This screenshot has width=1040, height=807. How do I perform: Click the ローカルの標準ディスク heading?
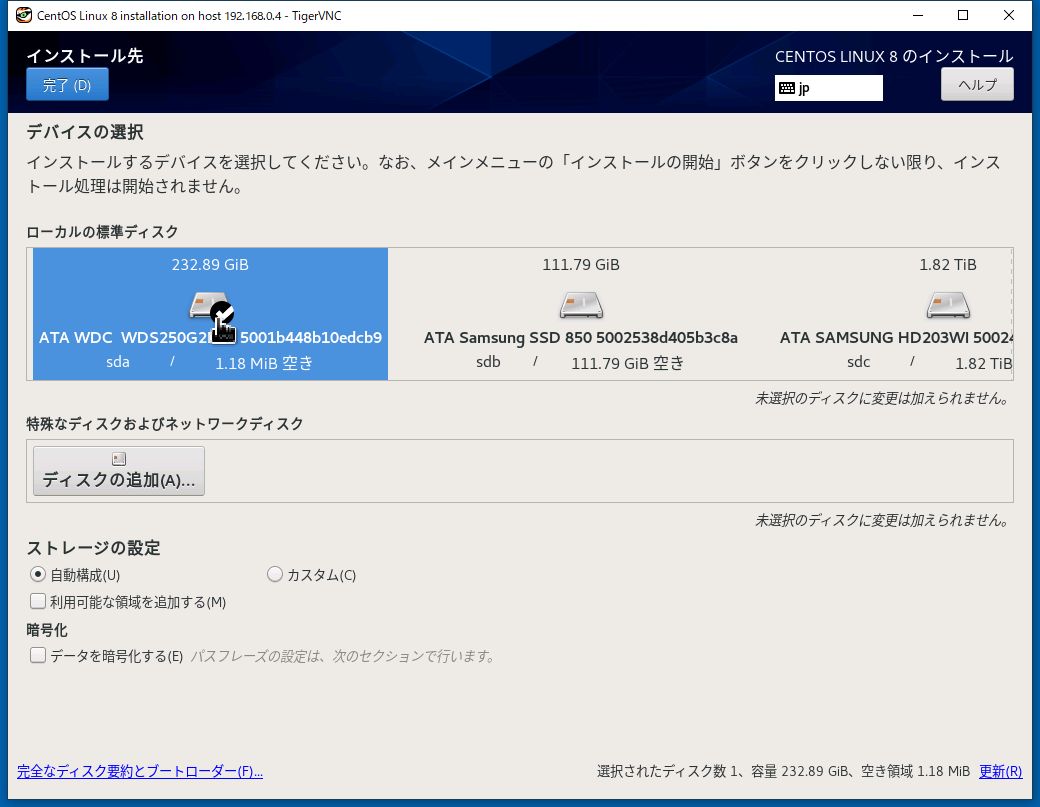tap(102, 231)
